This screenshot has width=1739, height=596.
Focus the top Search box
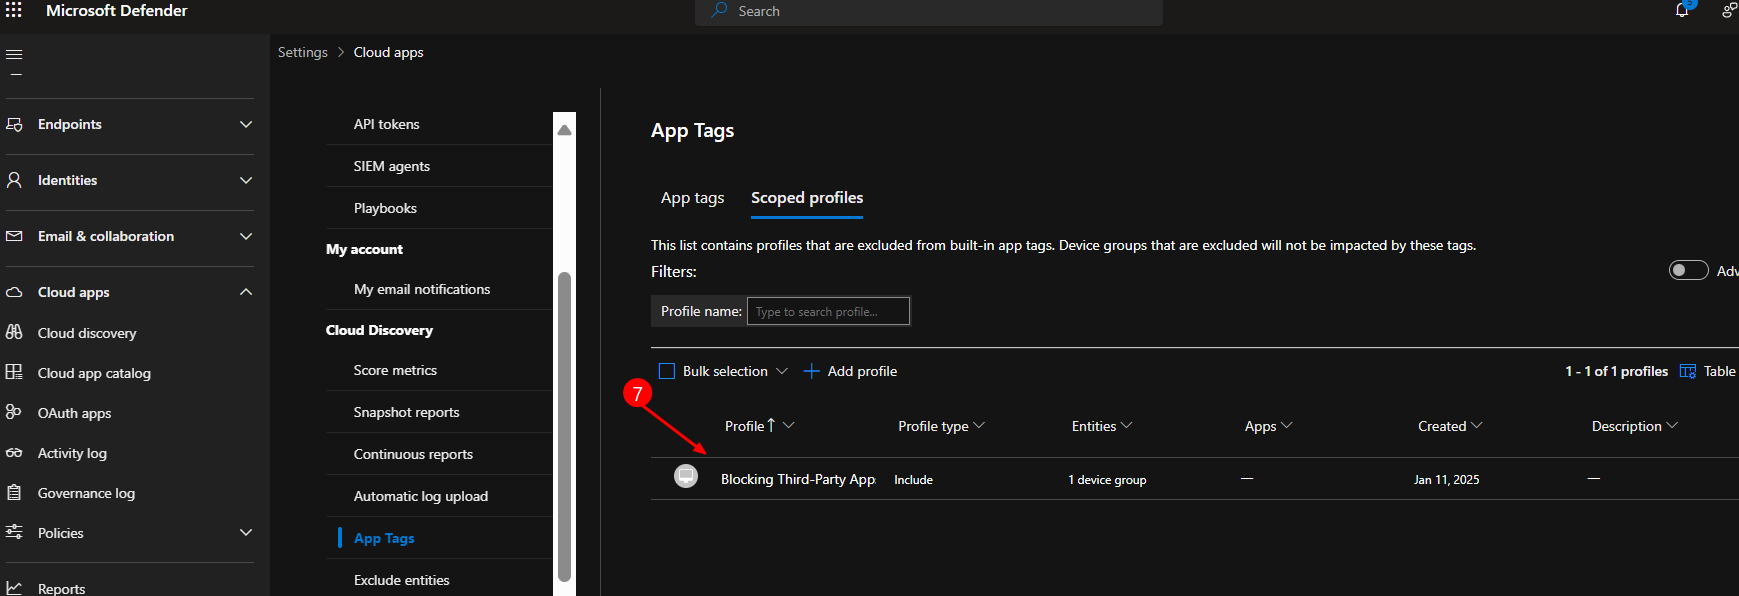click(929, 11)
